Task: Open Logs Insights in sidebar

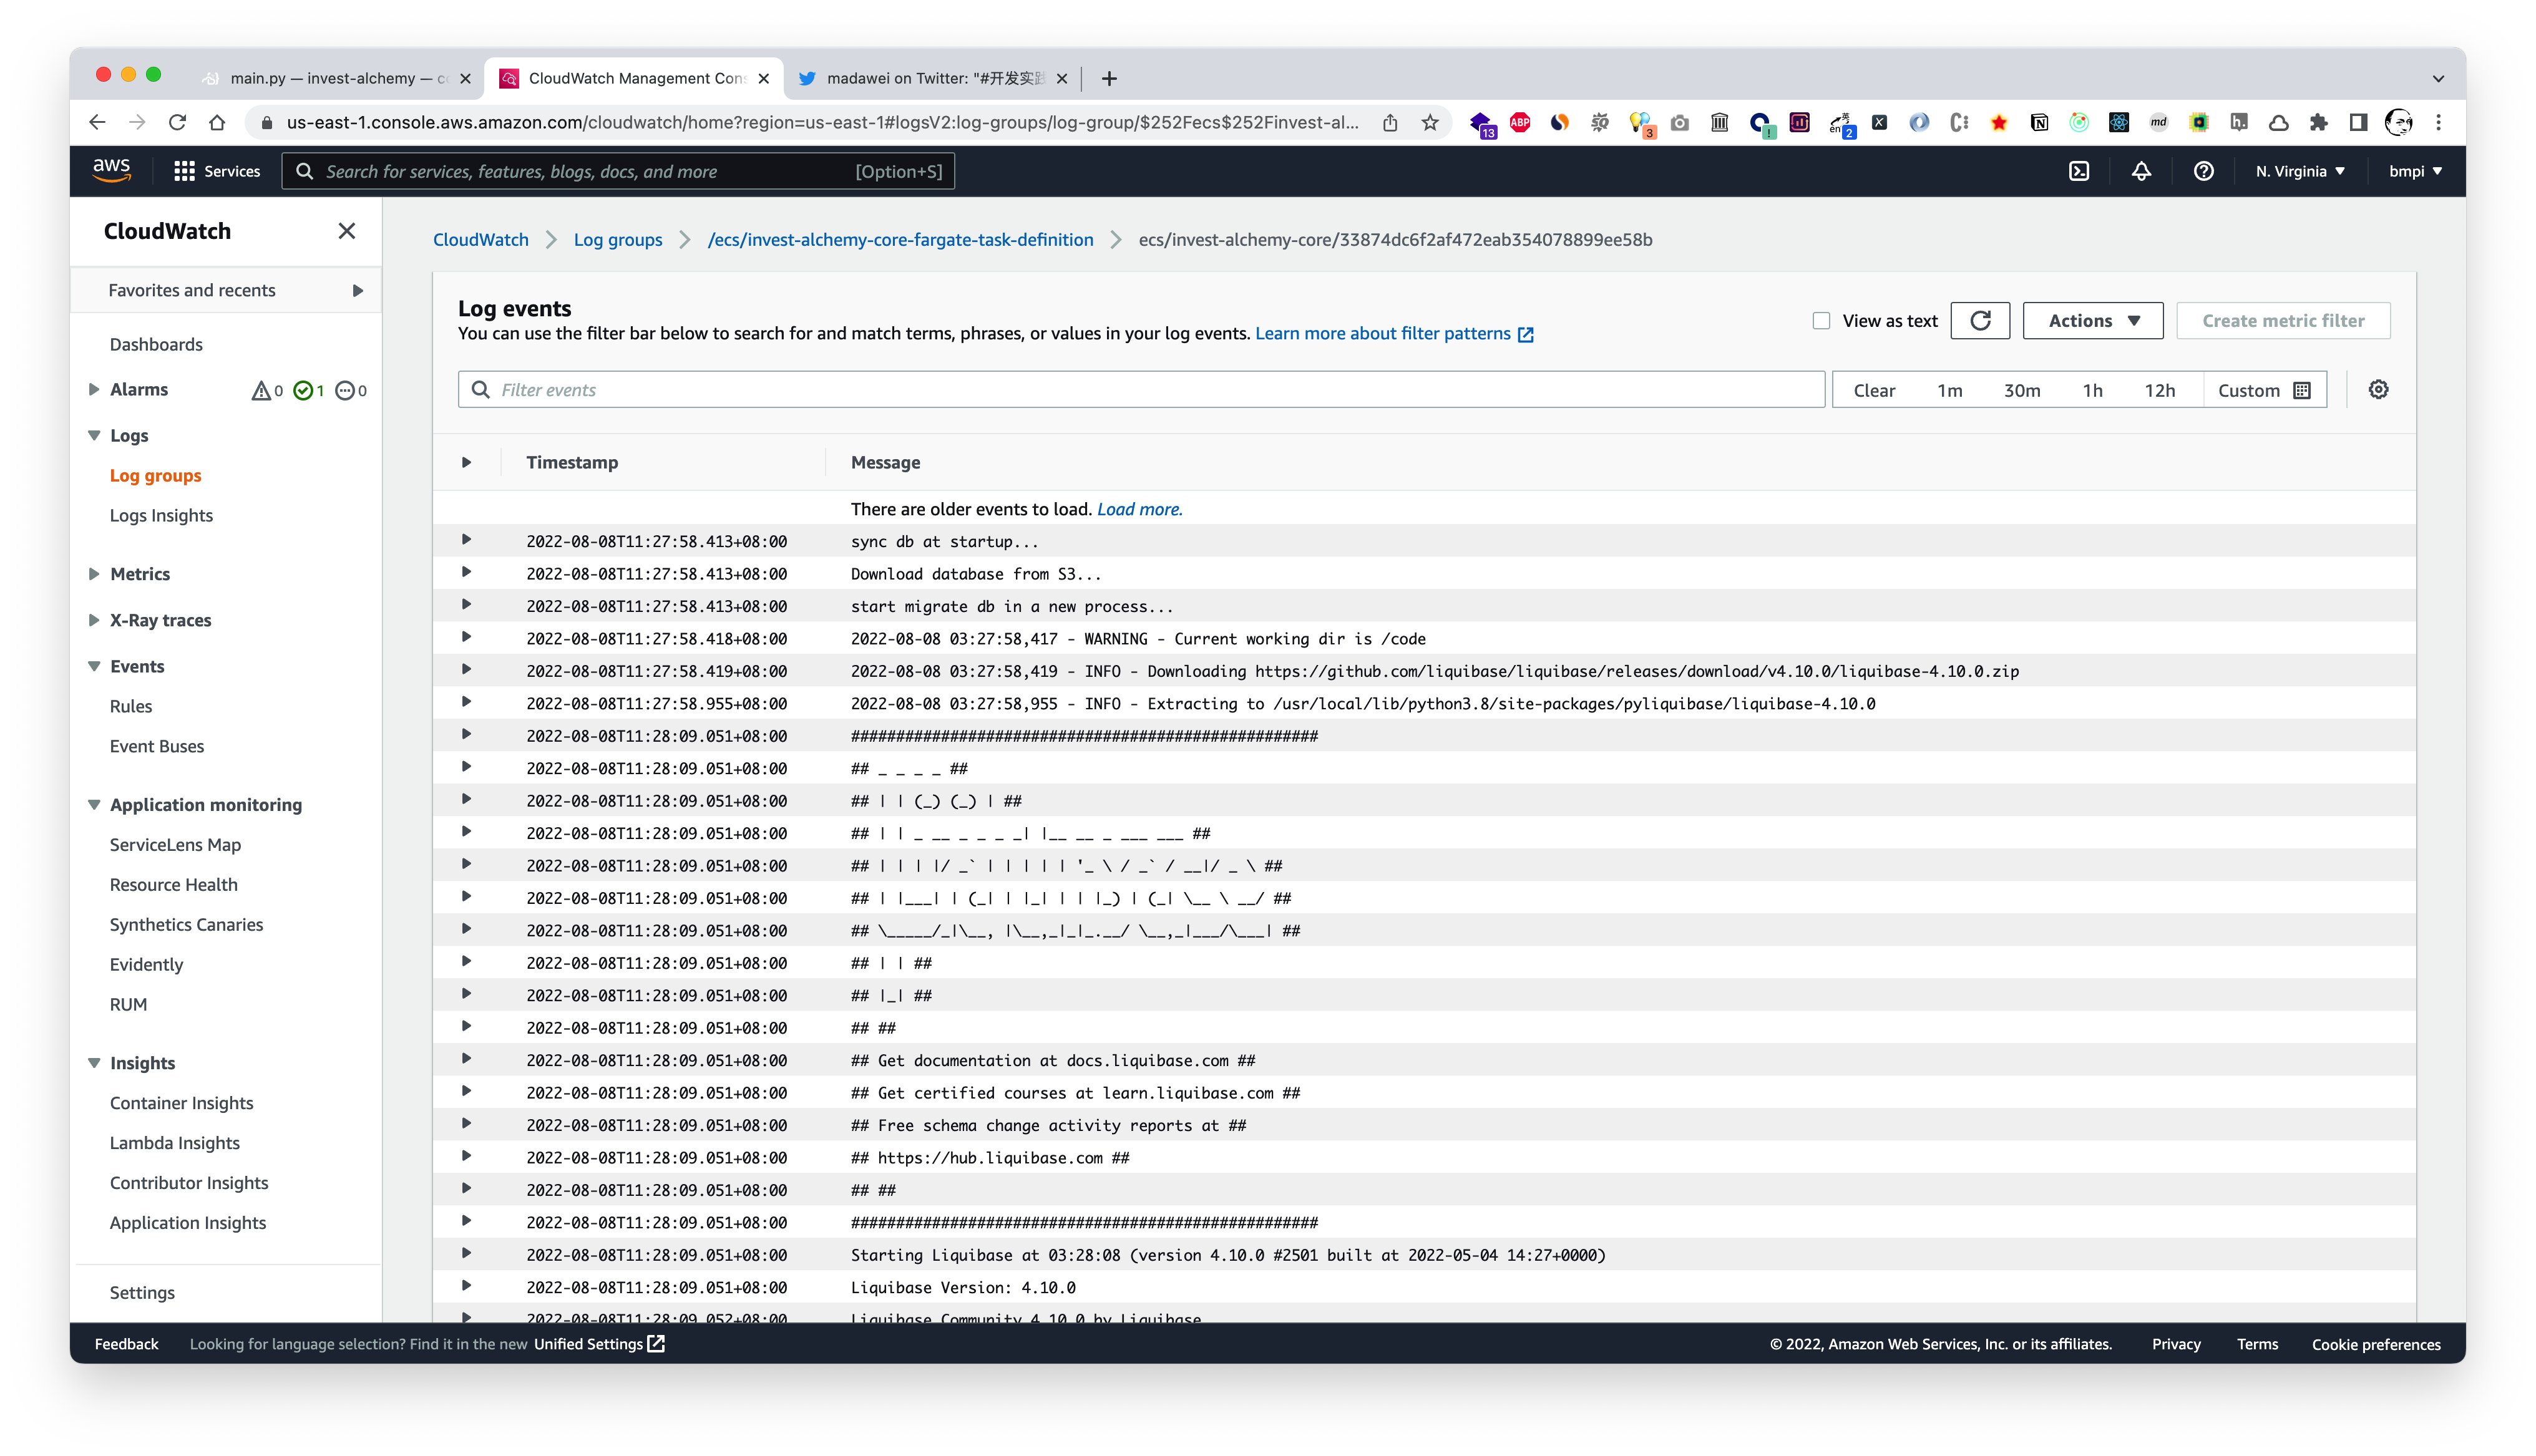Action: pos(161,516)
